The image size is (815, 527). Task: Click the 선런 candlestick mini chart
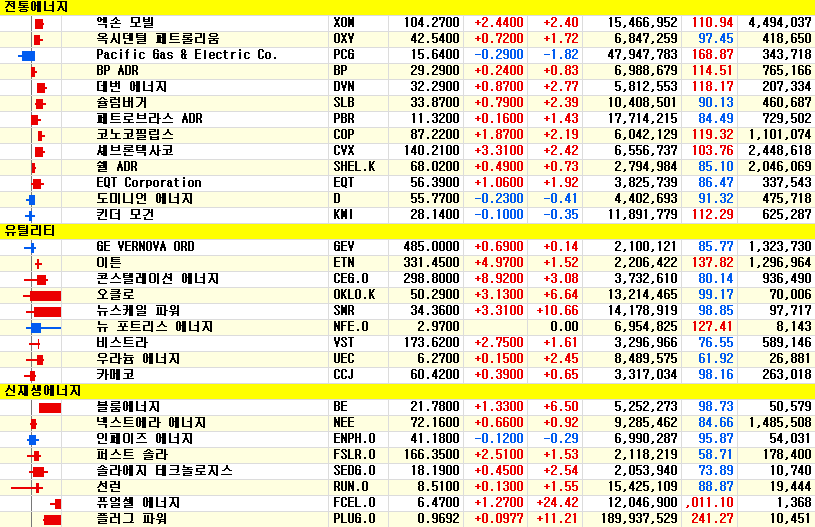tap(27, 488)
